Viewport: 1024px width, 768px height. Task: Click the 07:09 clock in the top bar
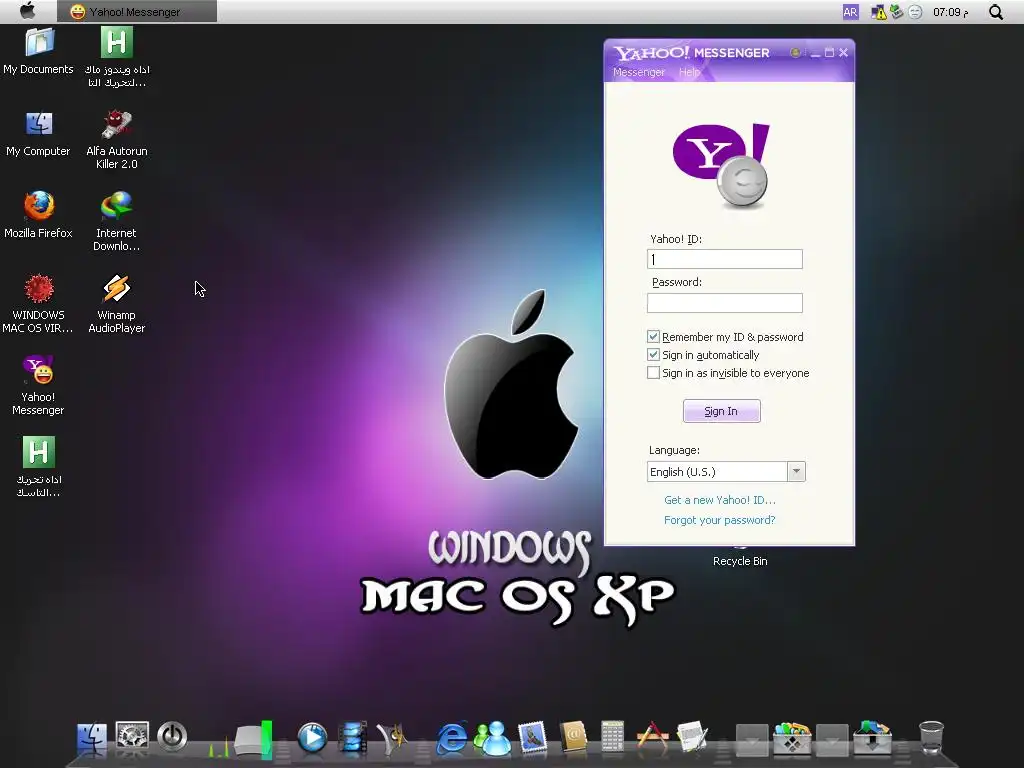click(x=950, y=12)
